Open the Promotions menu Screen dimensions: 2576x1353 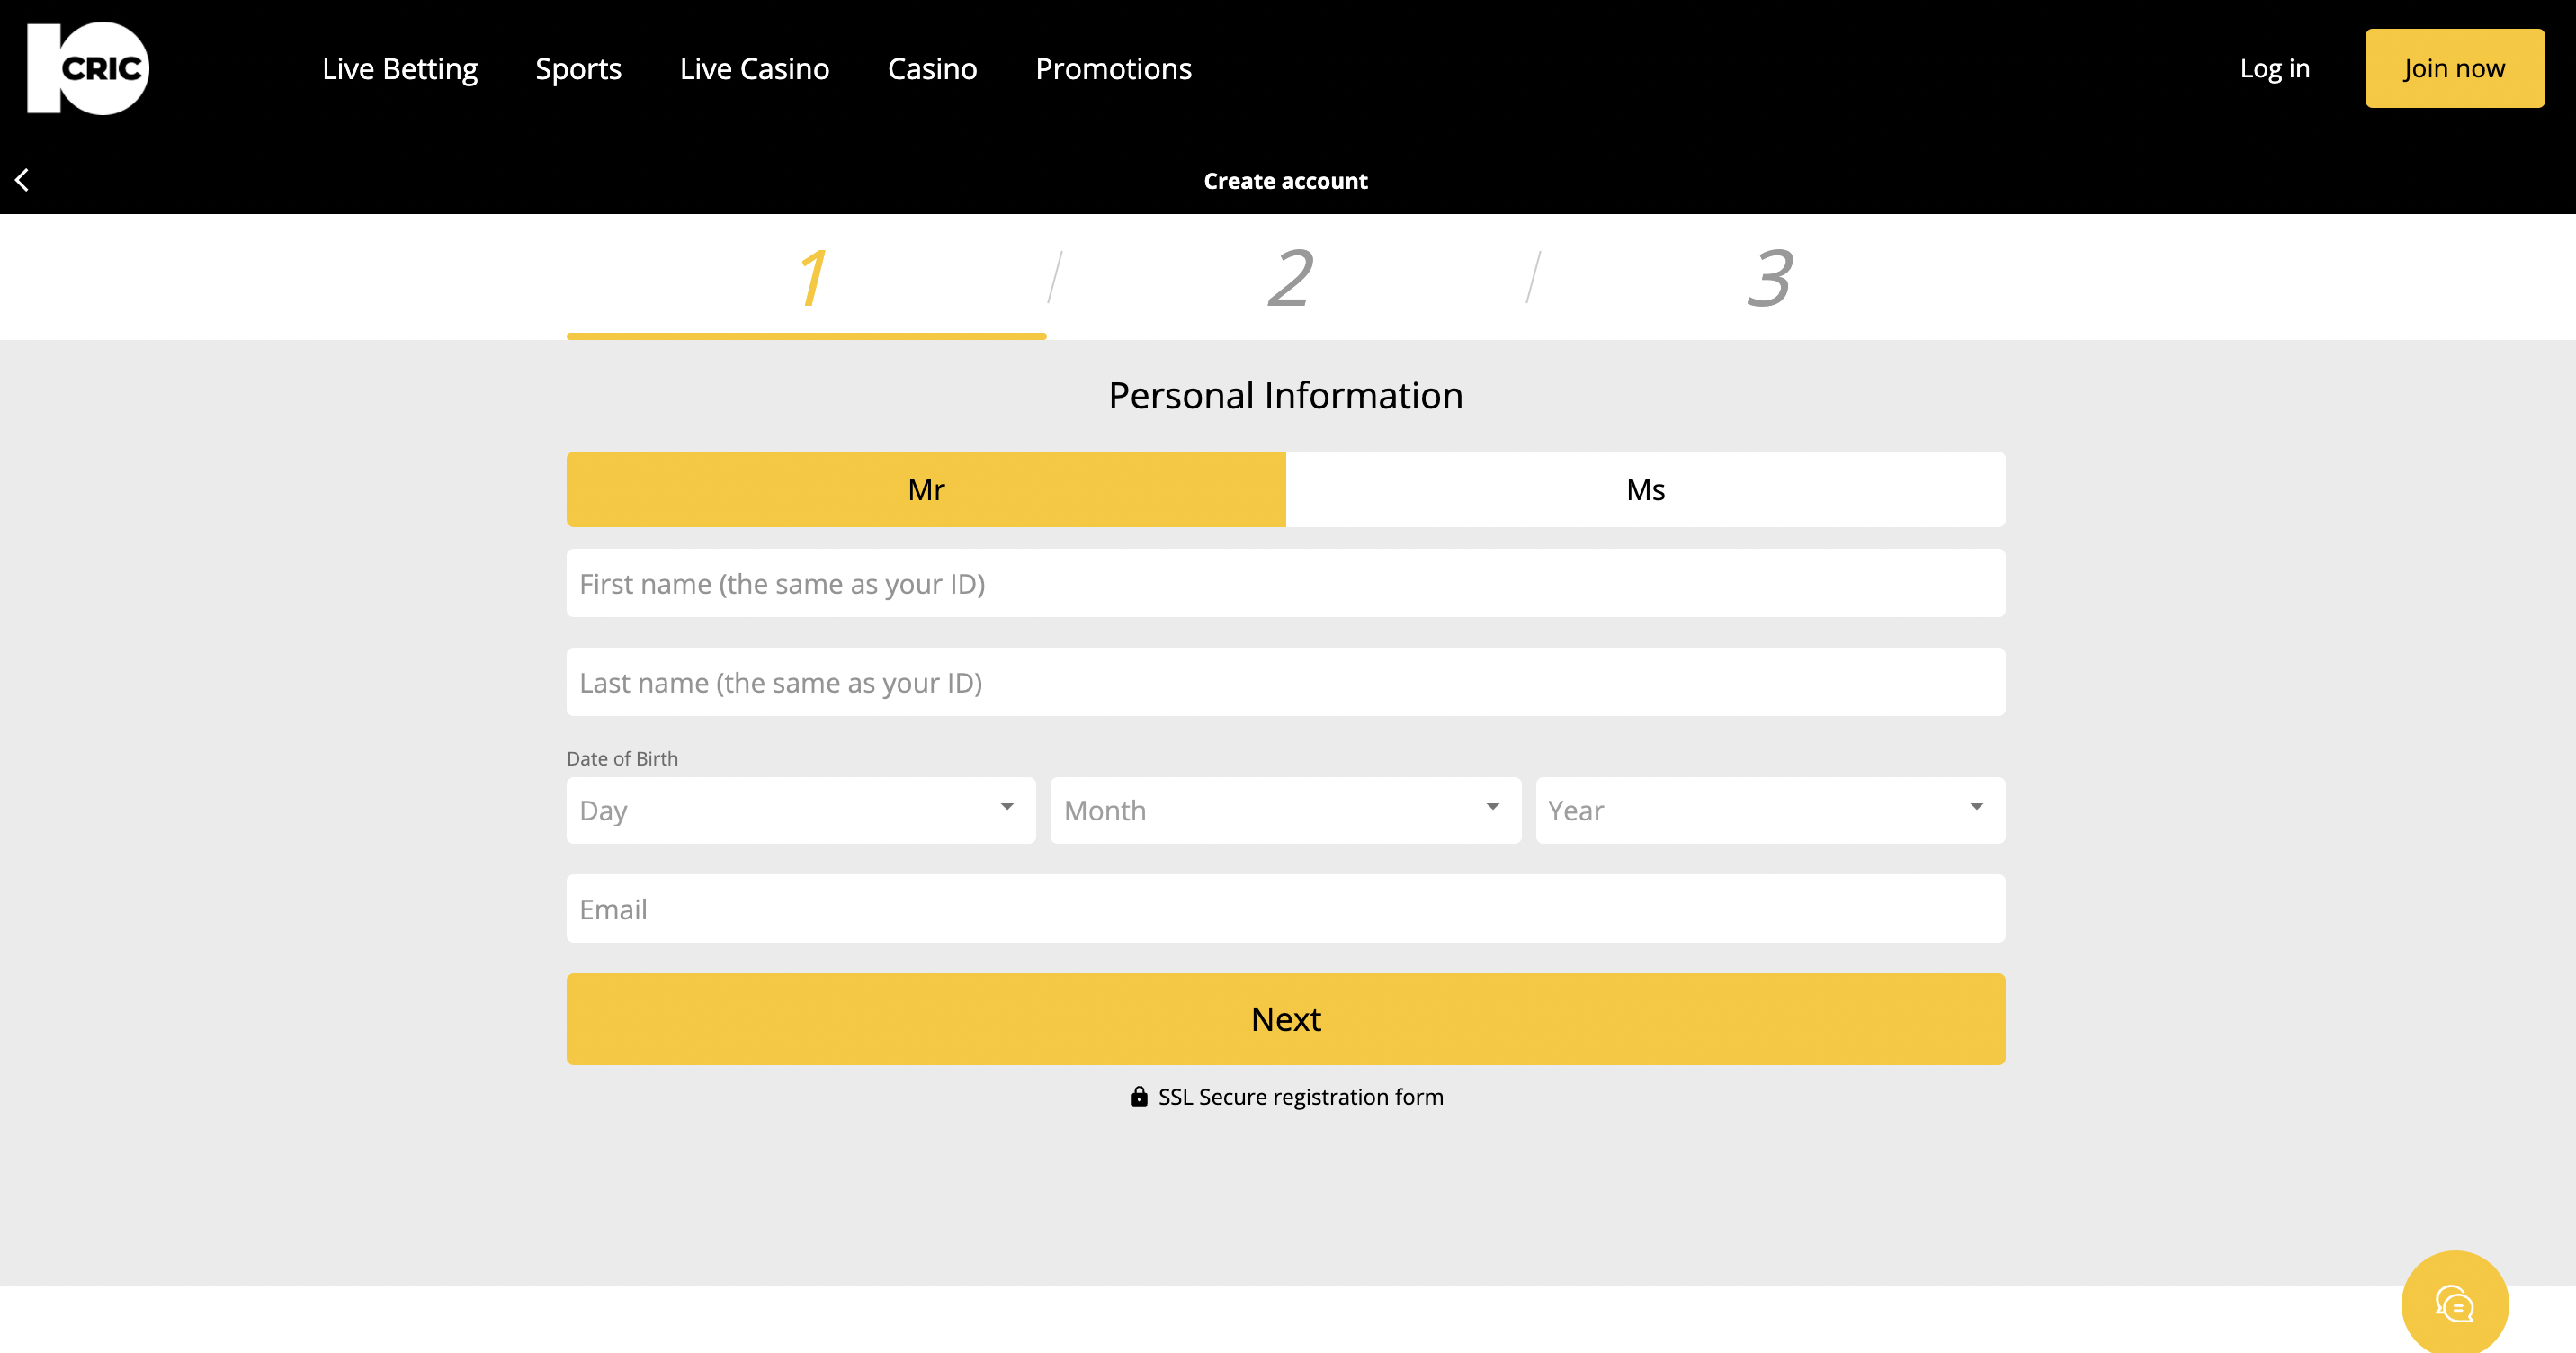tap(1113, 68)
